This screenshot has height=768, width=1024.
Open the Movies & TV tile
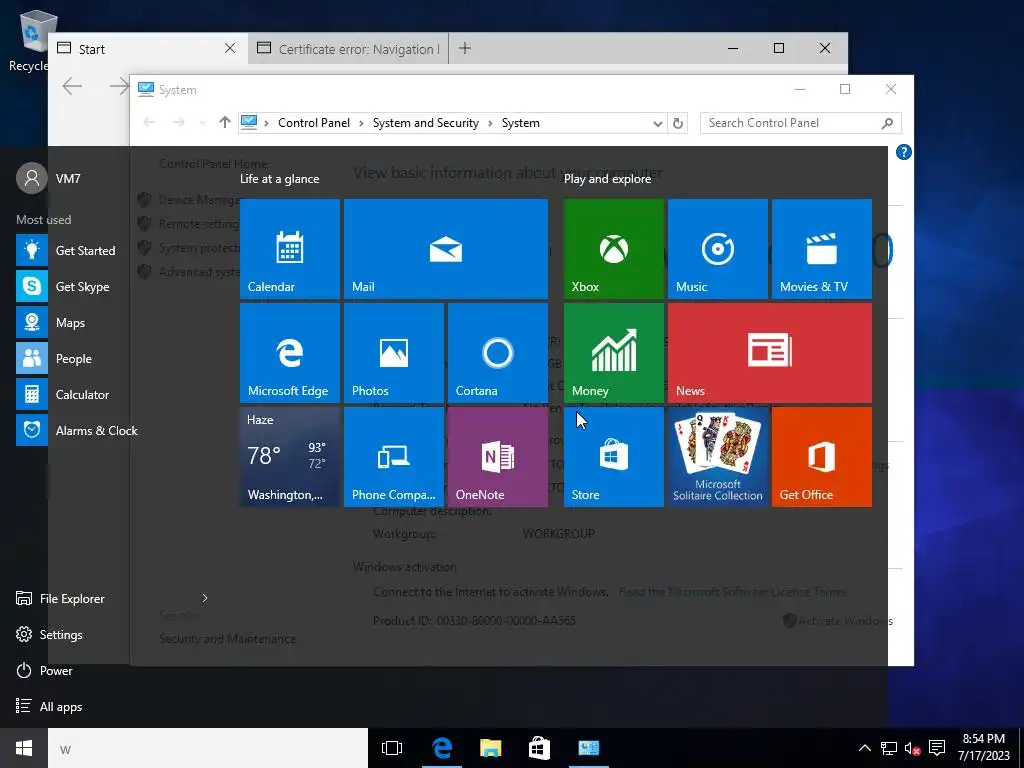pyautogui.click(x=822, y=249)
